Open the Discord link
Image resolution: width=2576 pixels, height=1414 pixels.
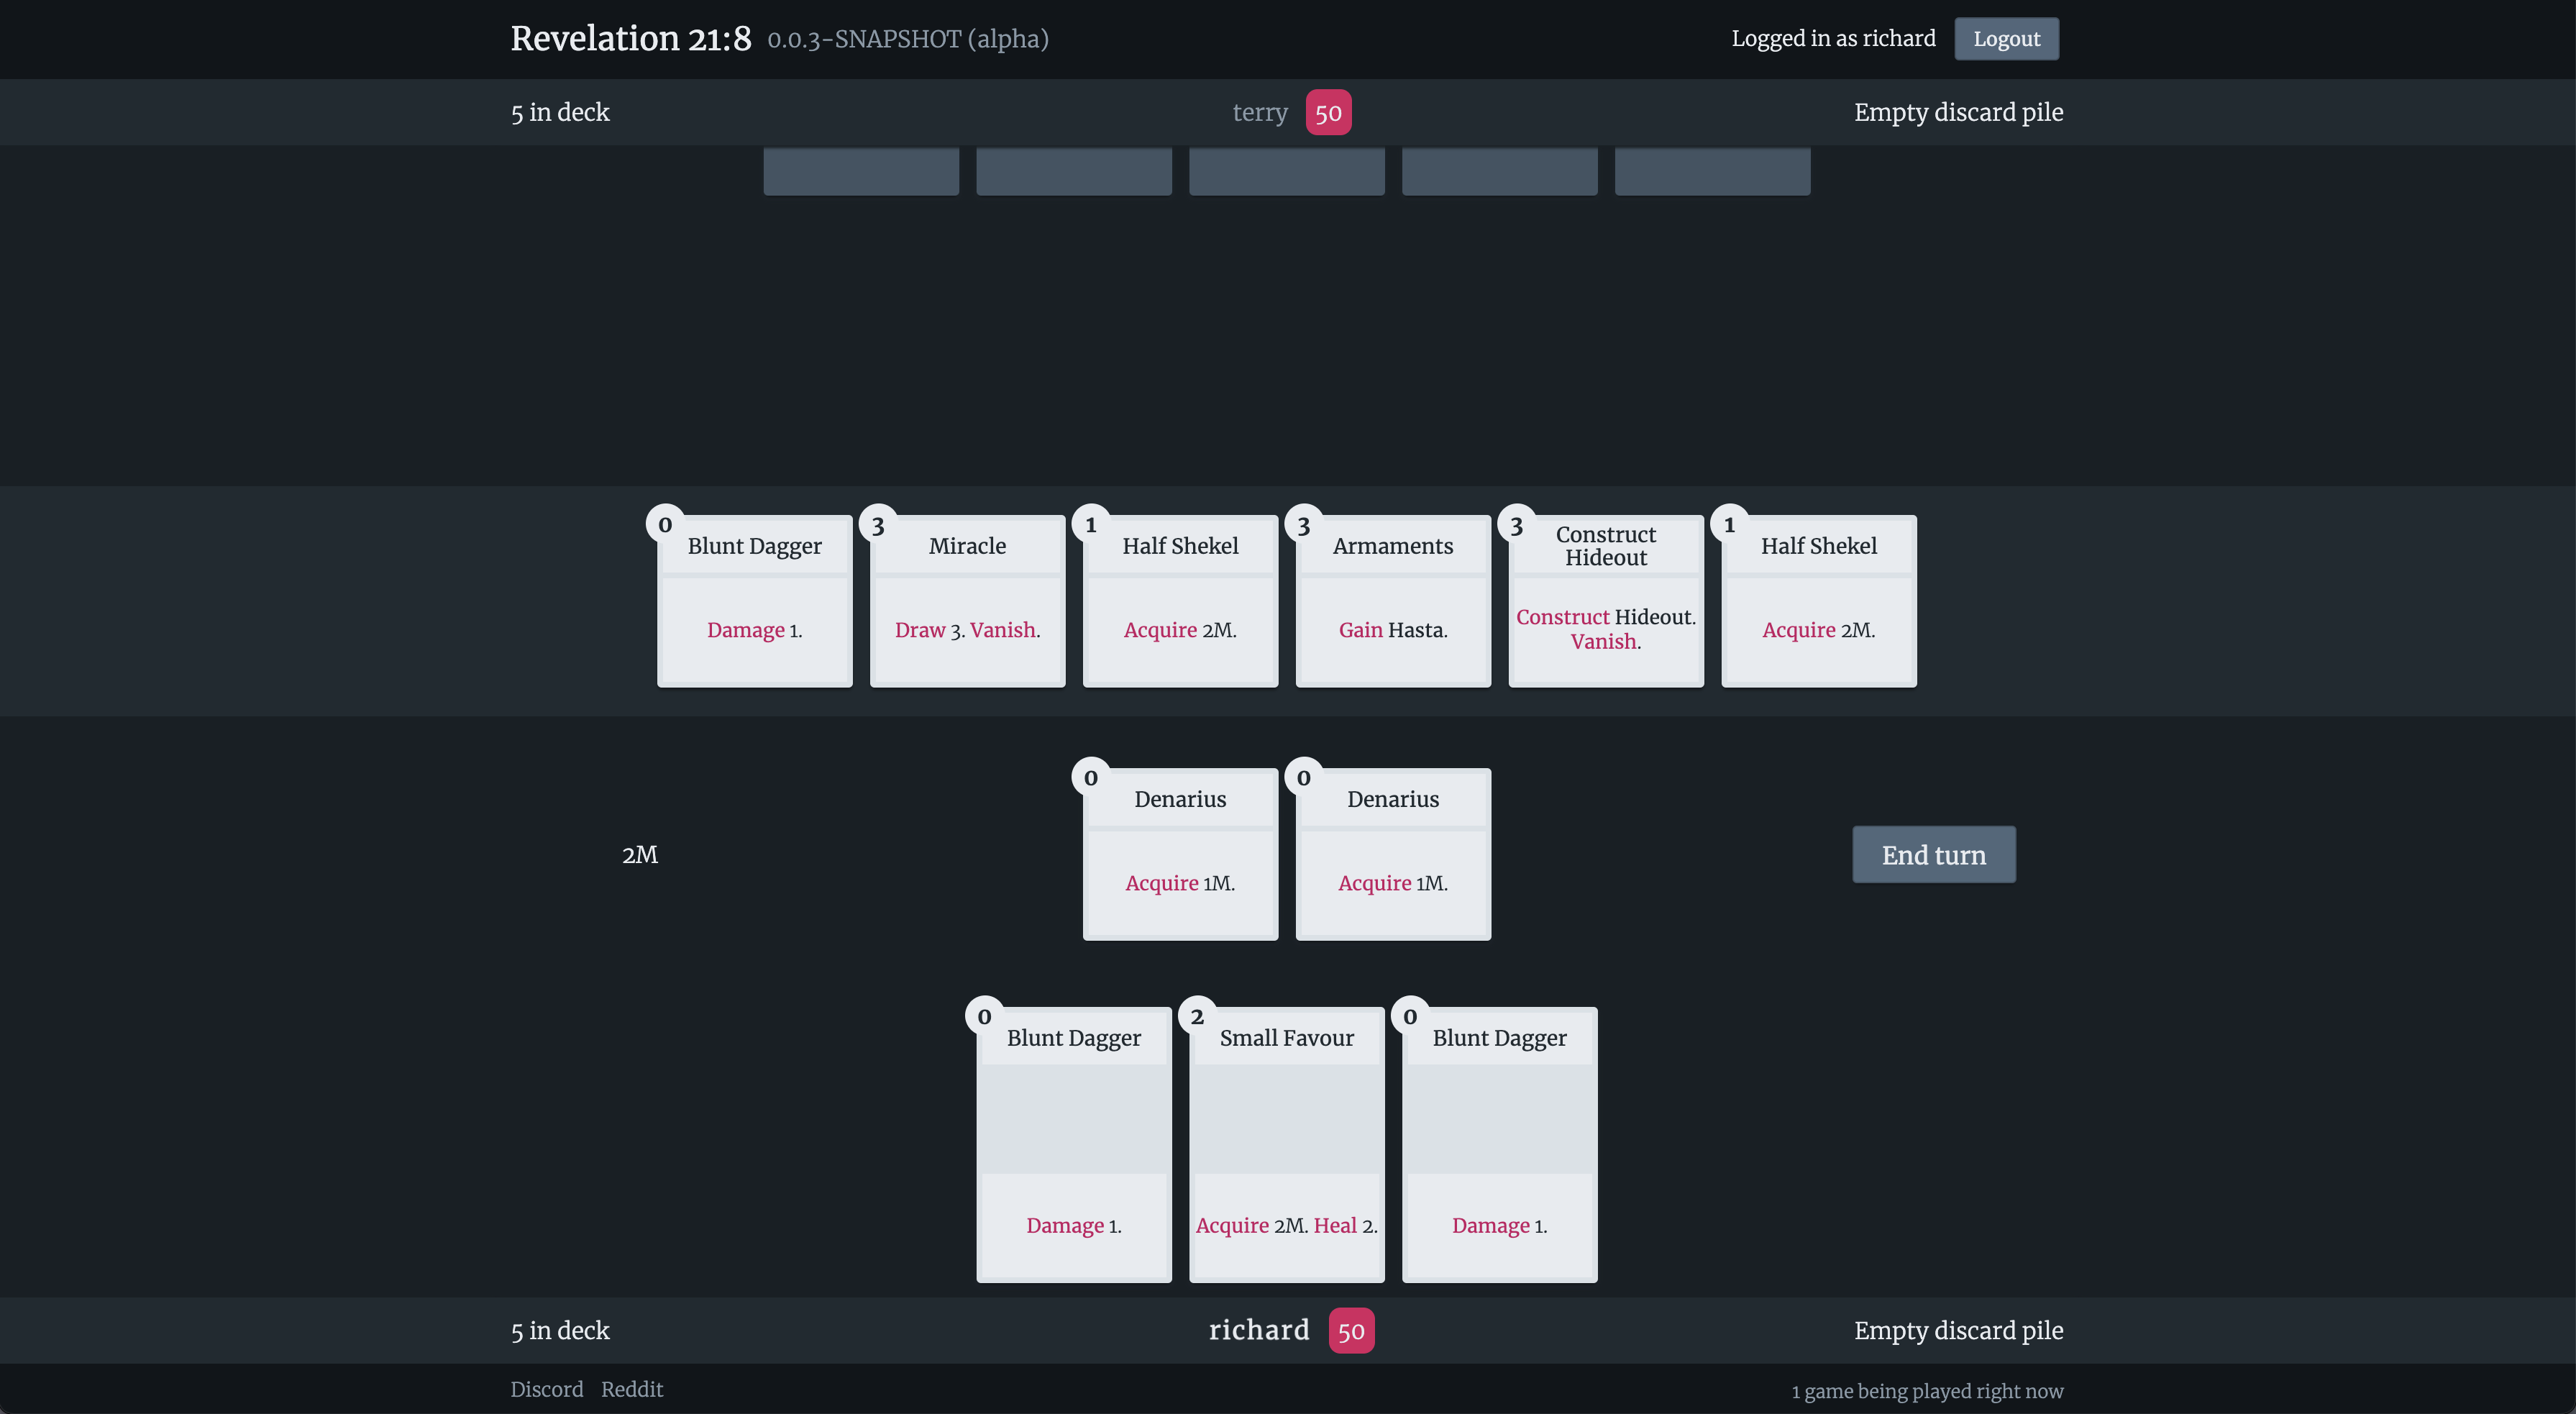tap(546, 1389)
